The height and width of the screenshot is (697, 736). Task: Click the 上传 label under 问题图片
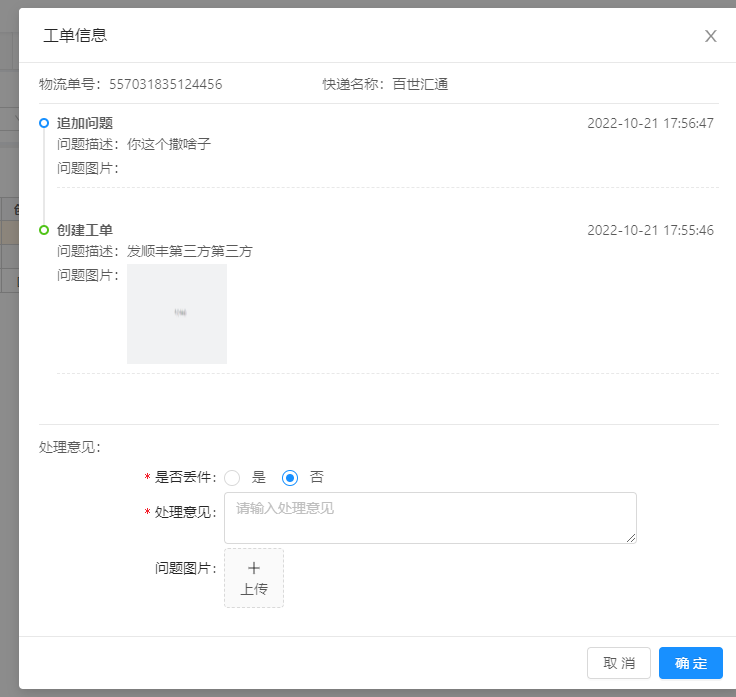[254, 589]
